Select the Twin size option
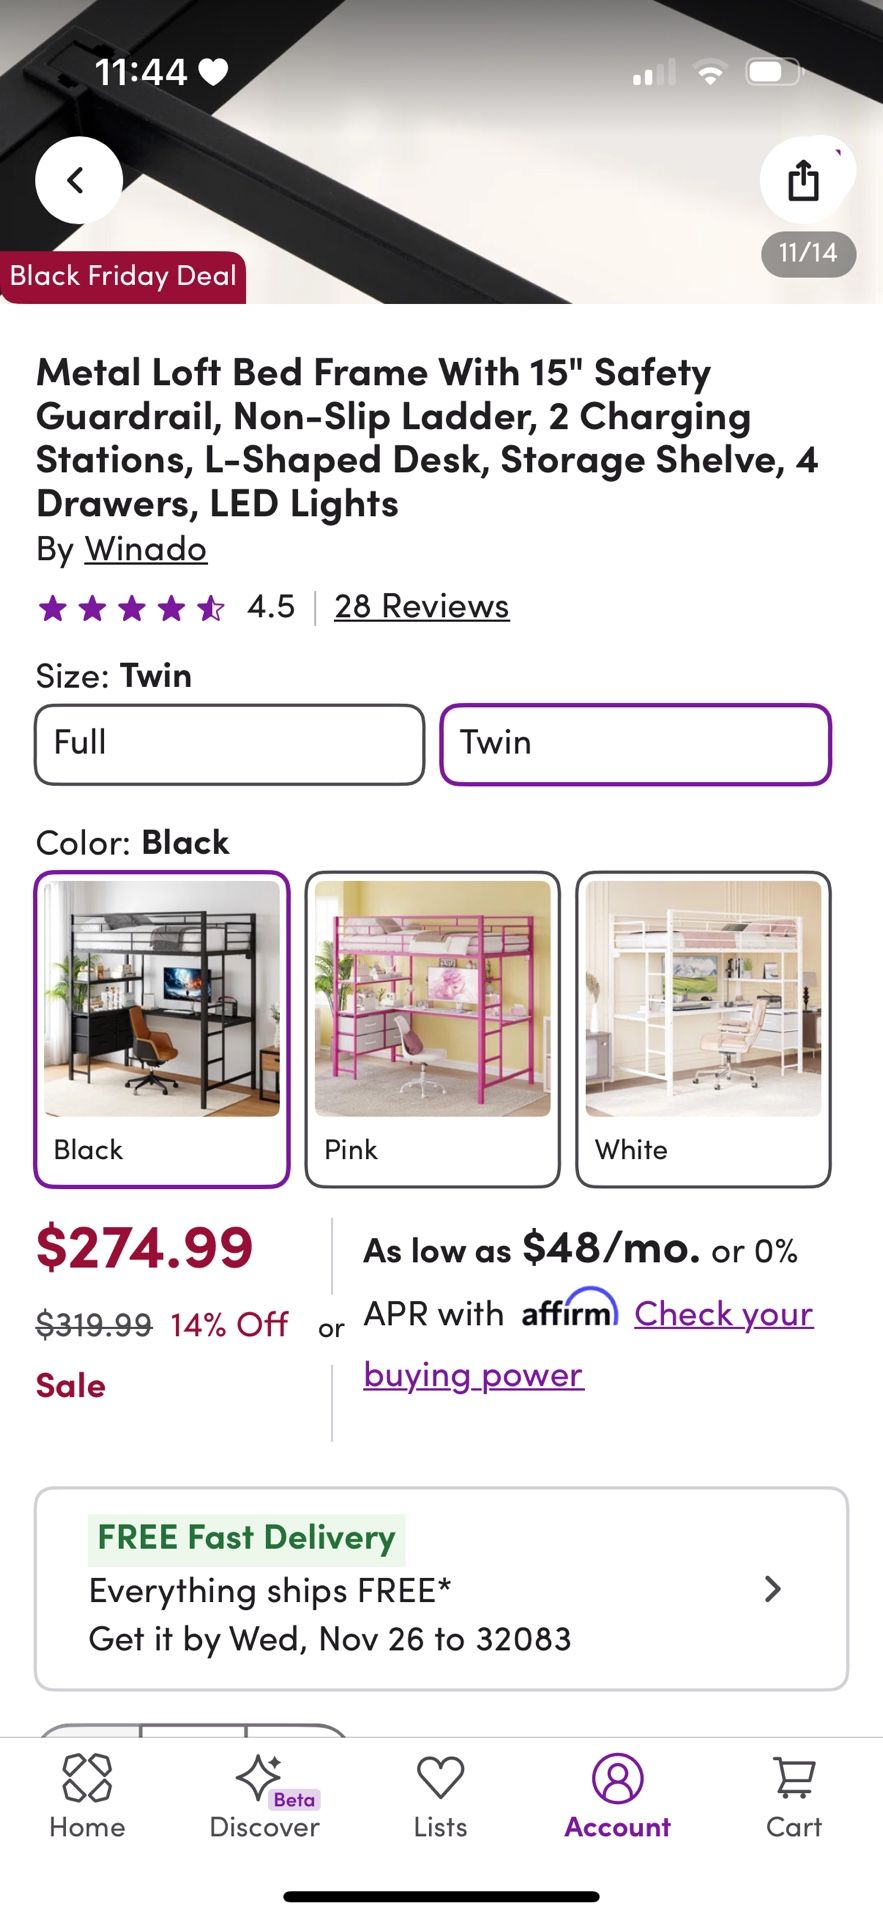The width and height of the screenshot is (883, 1920). click(x=635, y=744)
